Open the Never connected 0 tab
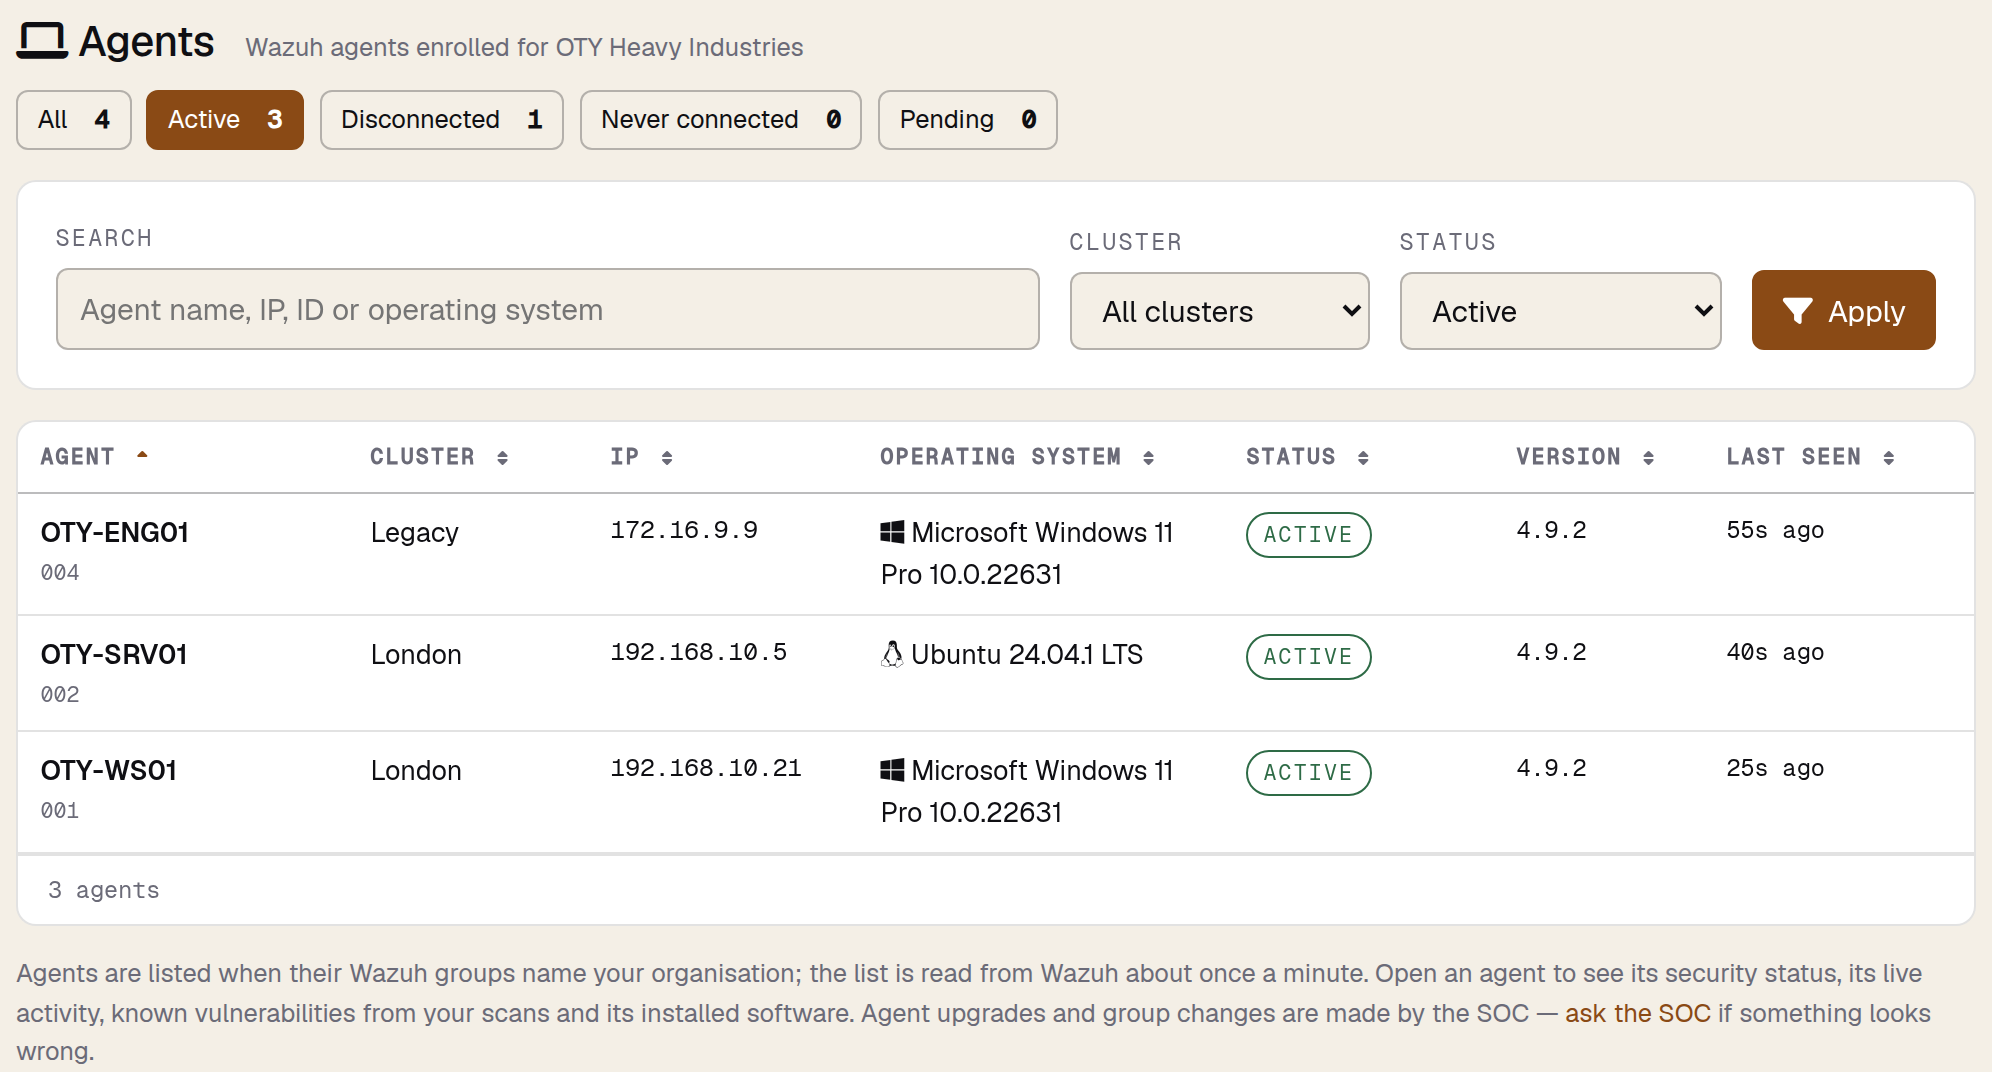This screenshot has width=1992, height=1072. pyautogui.click(x=721, y=120)
